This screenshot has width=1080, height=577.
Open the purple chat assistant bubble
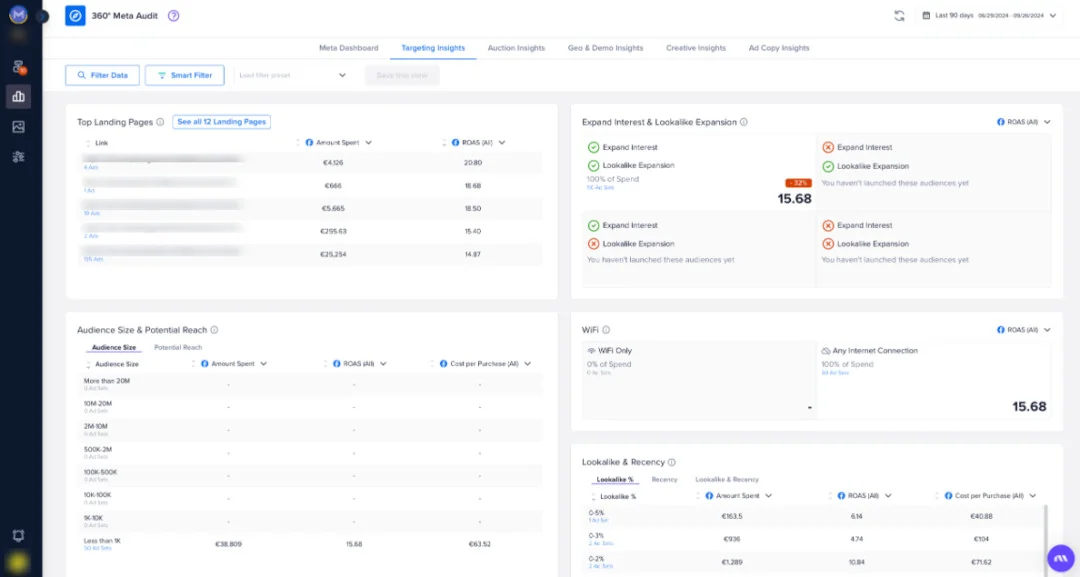(x=1061, y=558)
